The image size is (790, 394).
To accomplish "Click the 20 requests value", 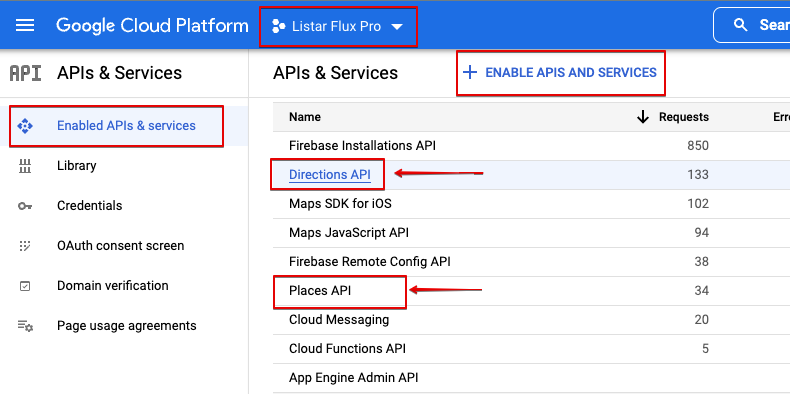I will (701, 319).
